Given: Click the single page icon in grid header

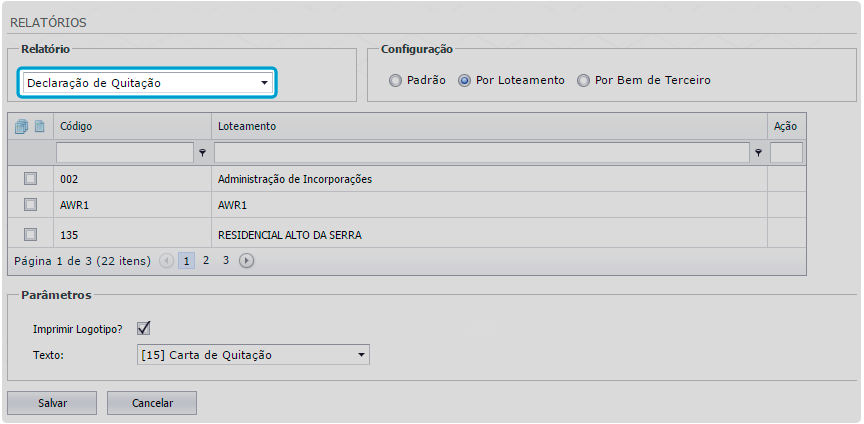Looking at the screenshot, I should pyautogui.click(x=39, y=126).
